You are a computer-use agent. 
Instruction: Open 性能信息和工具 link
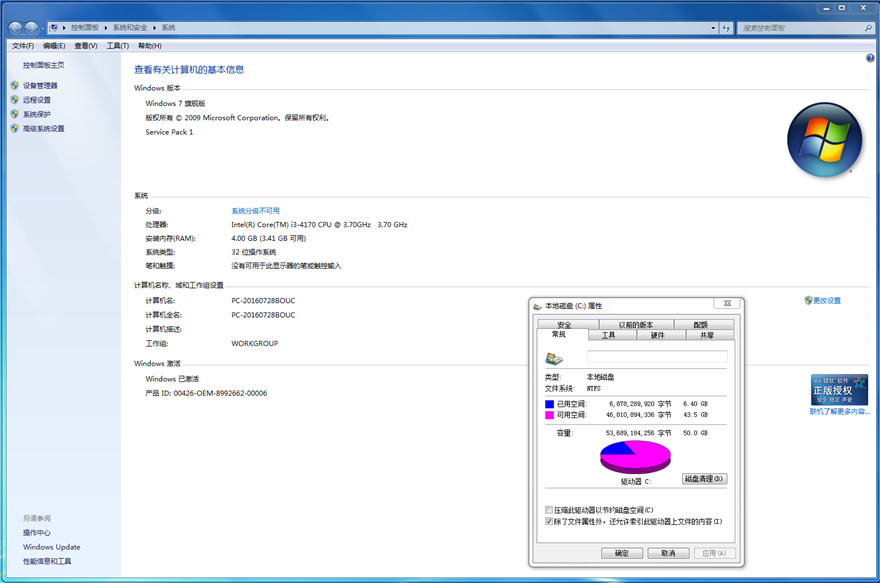tap(47, 561)
